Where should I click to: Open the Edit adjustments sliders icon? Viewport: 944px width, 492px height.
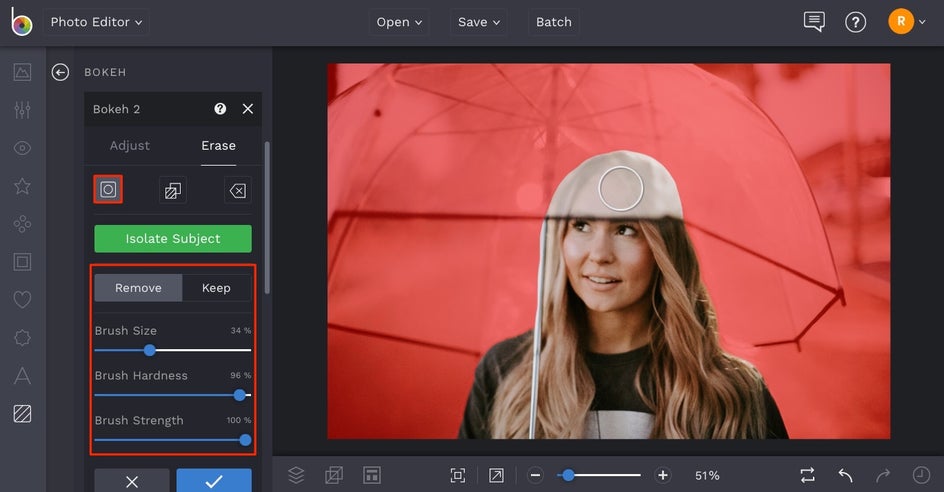(22, 110)
